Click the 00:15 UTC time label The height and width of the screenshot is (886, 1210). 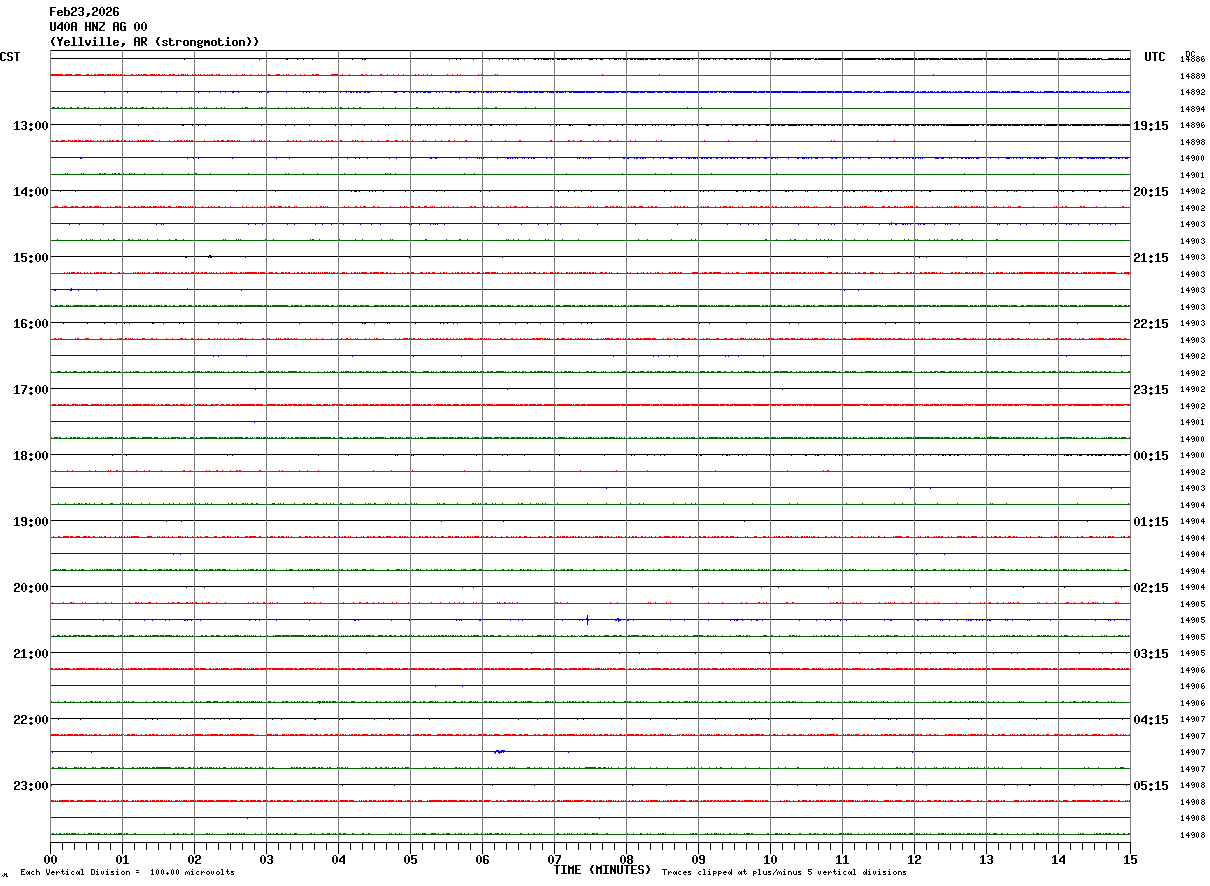pos(1150,456)
